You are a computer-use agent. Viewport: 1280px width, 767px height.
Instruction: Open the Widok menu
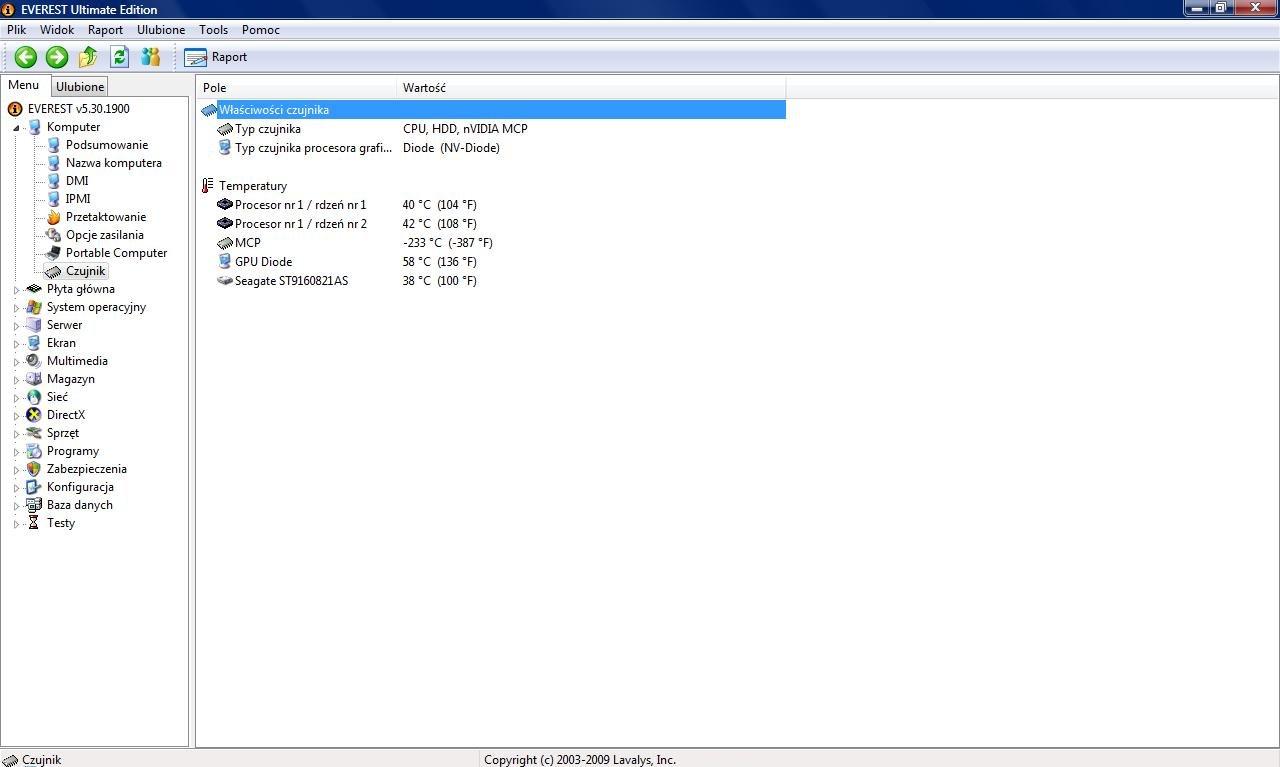tap(57, 30)
